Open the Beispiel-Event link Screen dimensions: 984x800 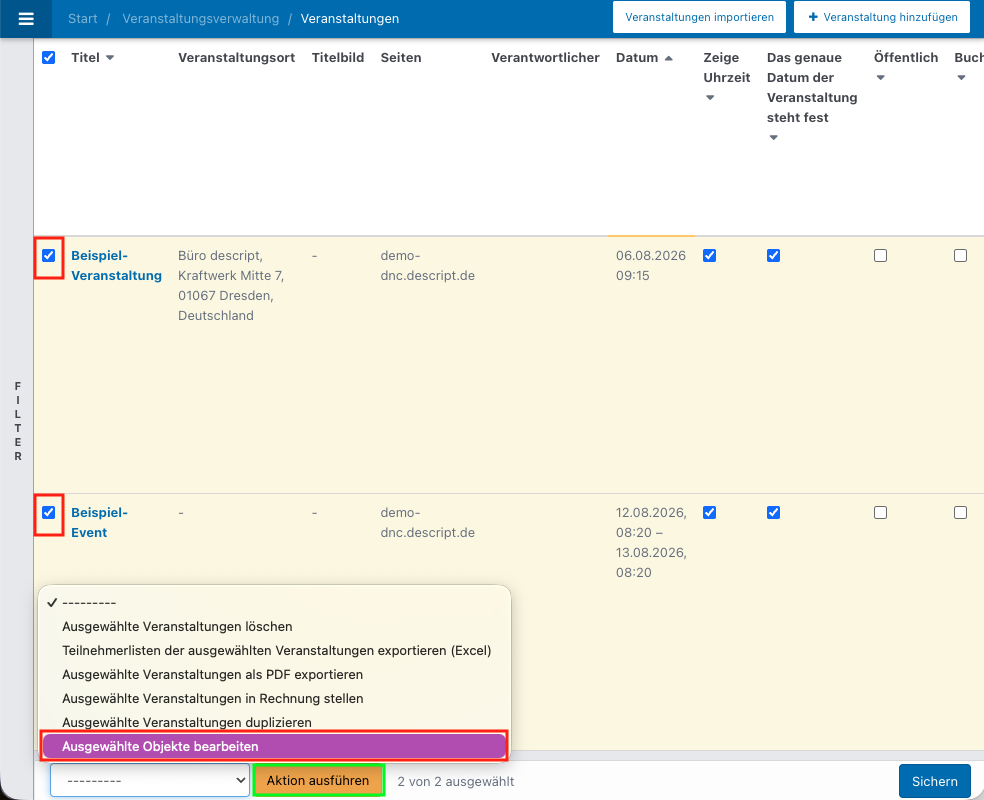point(99,523)
